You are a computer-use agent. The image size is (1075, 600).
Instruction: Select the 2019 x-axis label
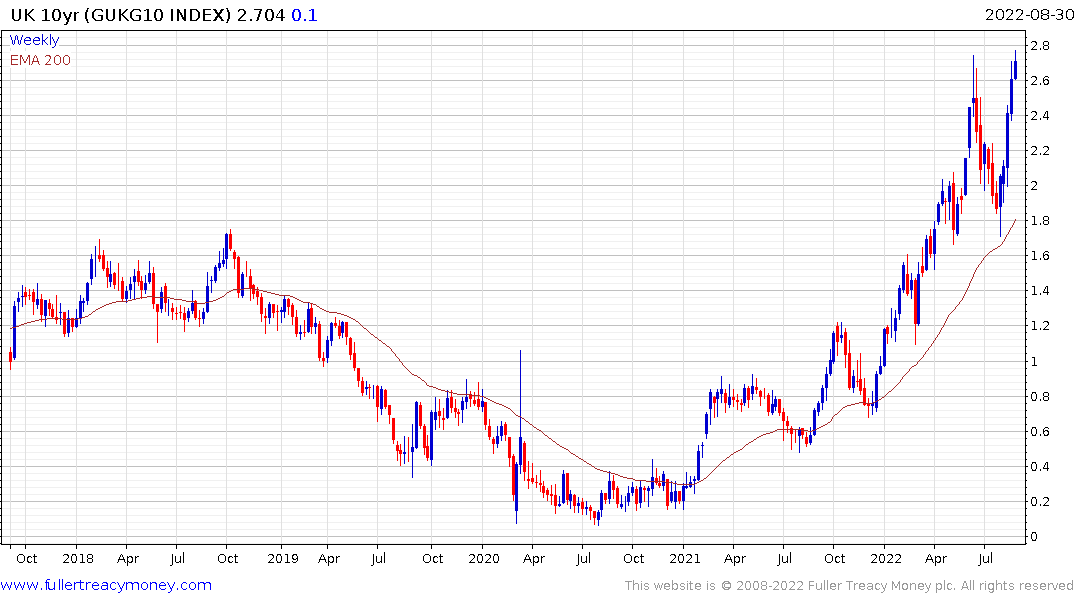point(282,558)
